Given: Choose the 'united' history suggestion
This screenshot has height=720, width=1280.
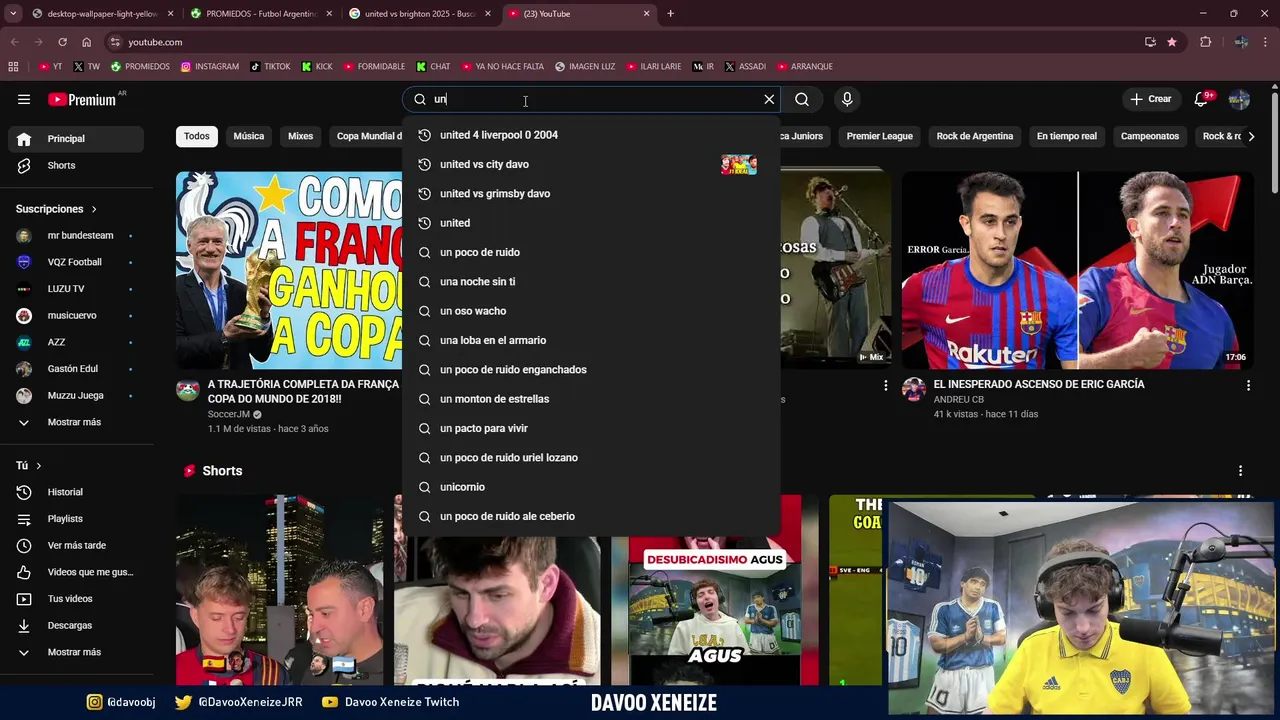Looking at the screenshot, I should (x=591, y=223).
